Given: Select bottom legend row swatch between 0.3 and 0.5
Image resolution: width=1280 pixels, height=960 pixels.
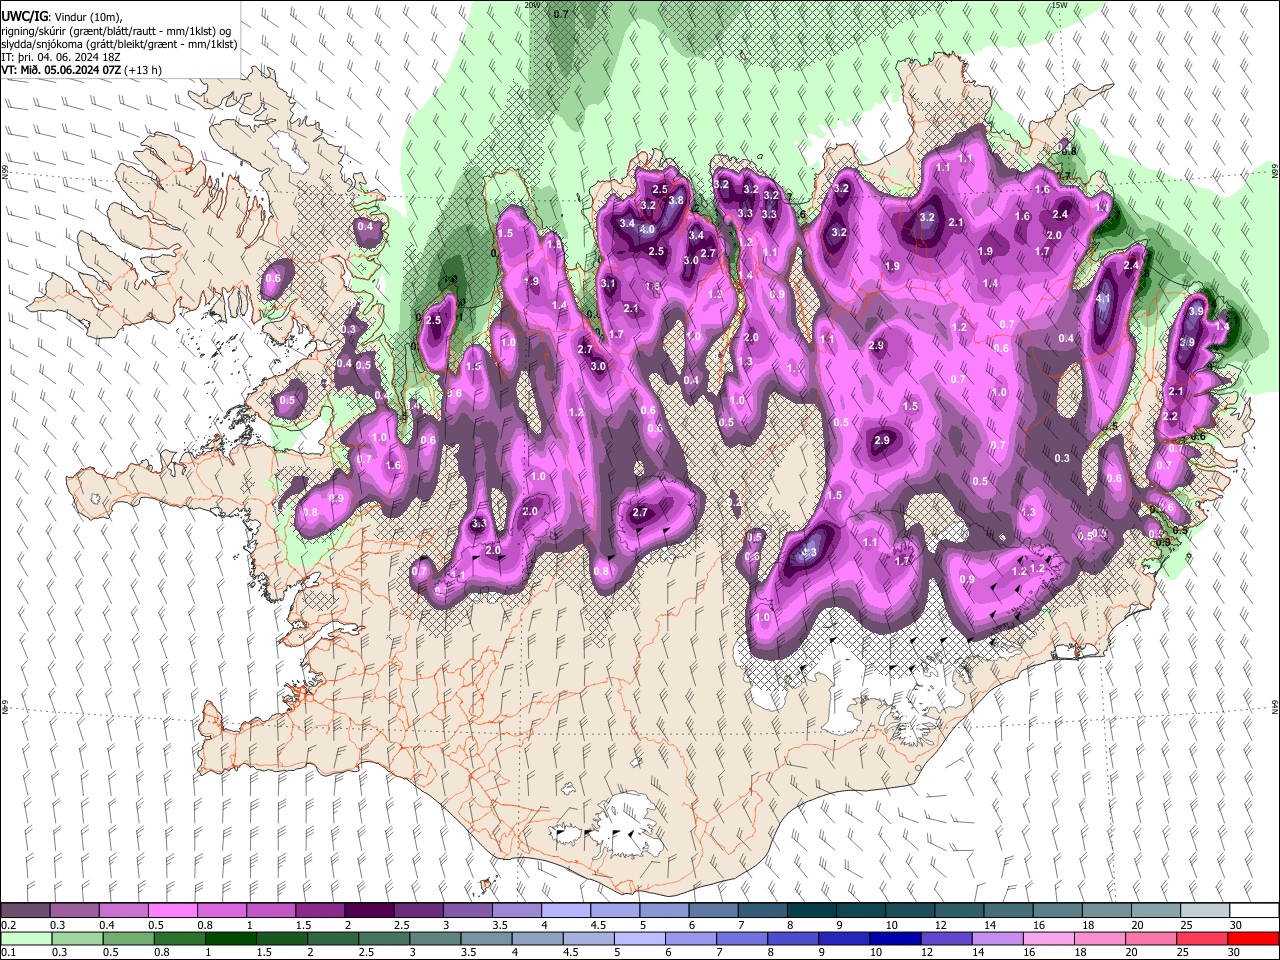Looking at the screenshot, I should [x=75, y=938].
